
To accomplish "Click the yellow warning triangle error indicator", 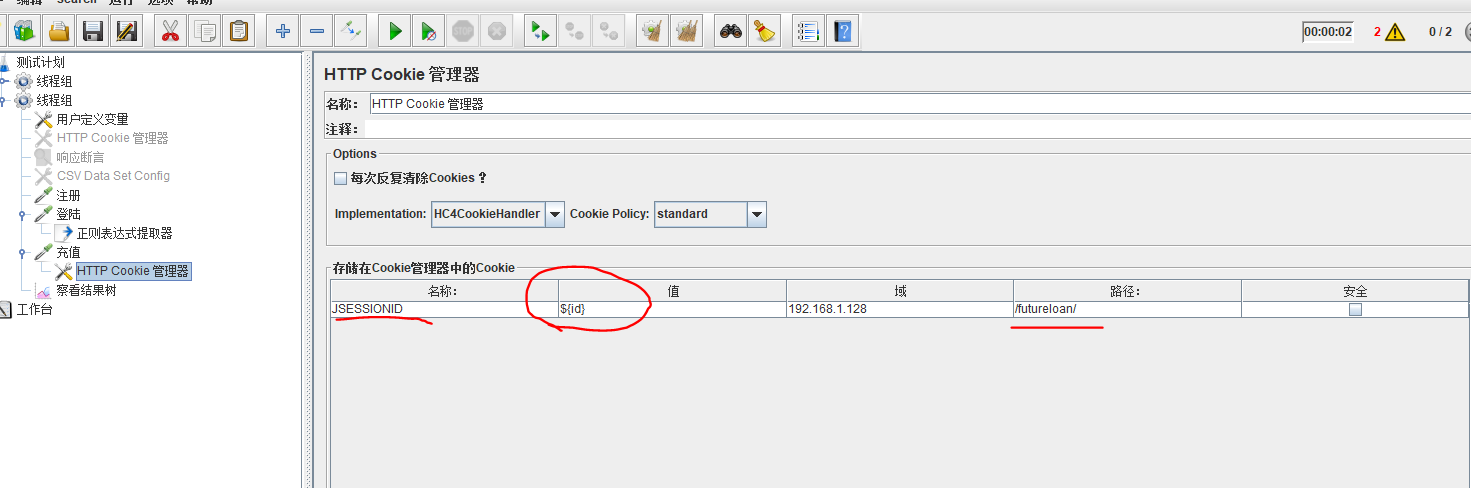I will click(x=1396, y=32).
